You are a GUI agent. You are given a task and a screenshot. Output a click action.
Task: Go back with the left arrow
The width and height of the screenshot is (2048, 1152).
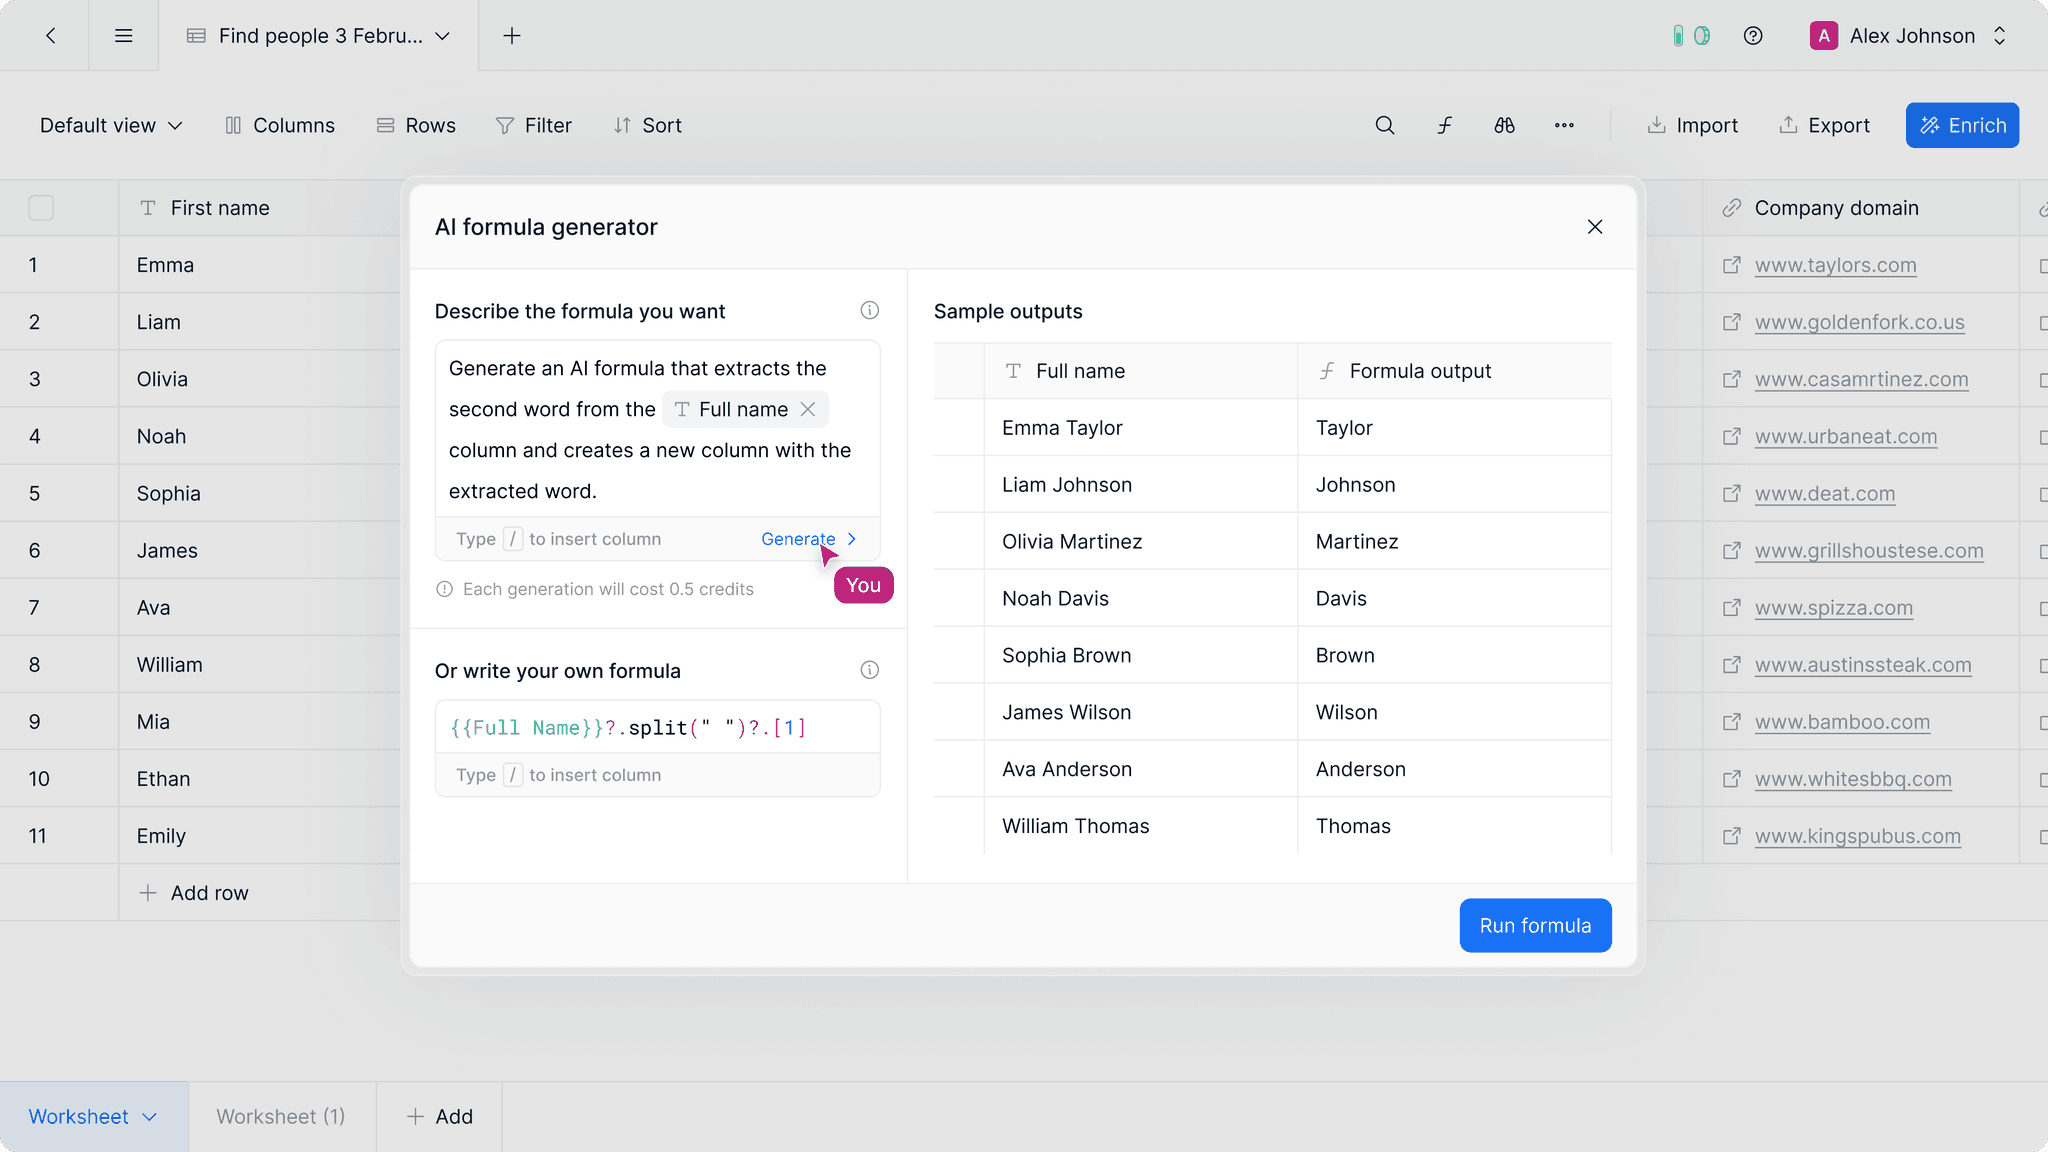point(51,36)
